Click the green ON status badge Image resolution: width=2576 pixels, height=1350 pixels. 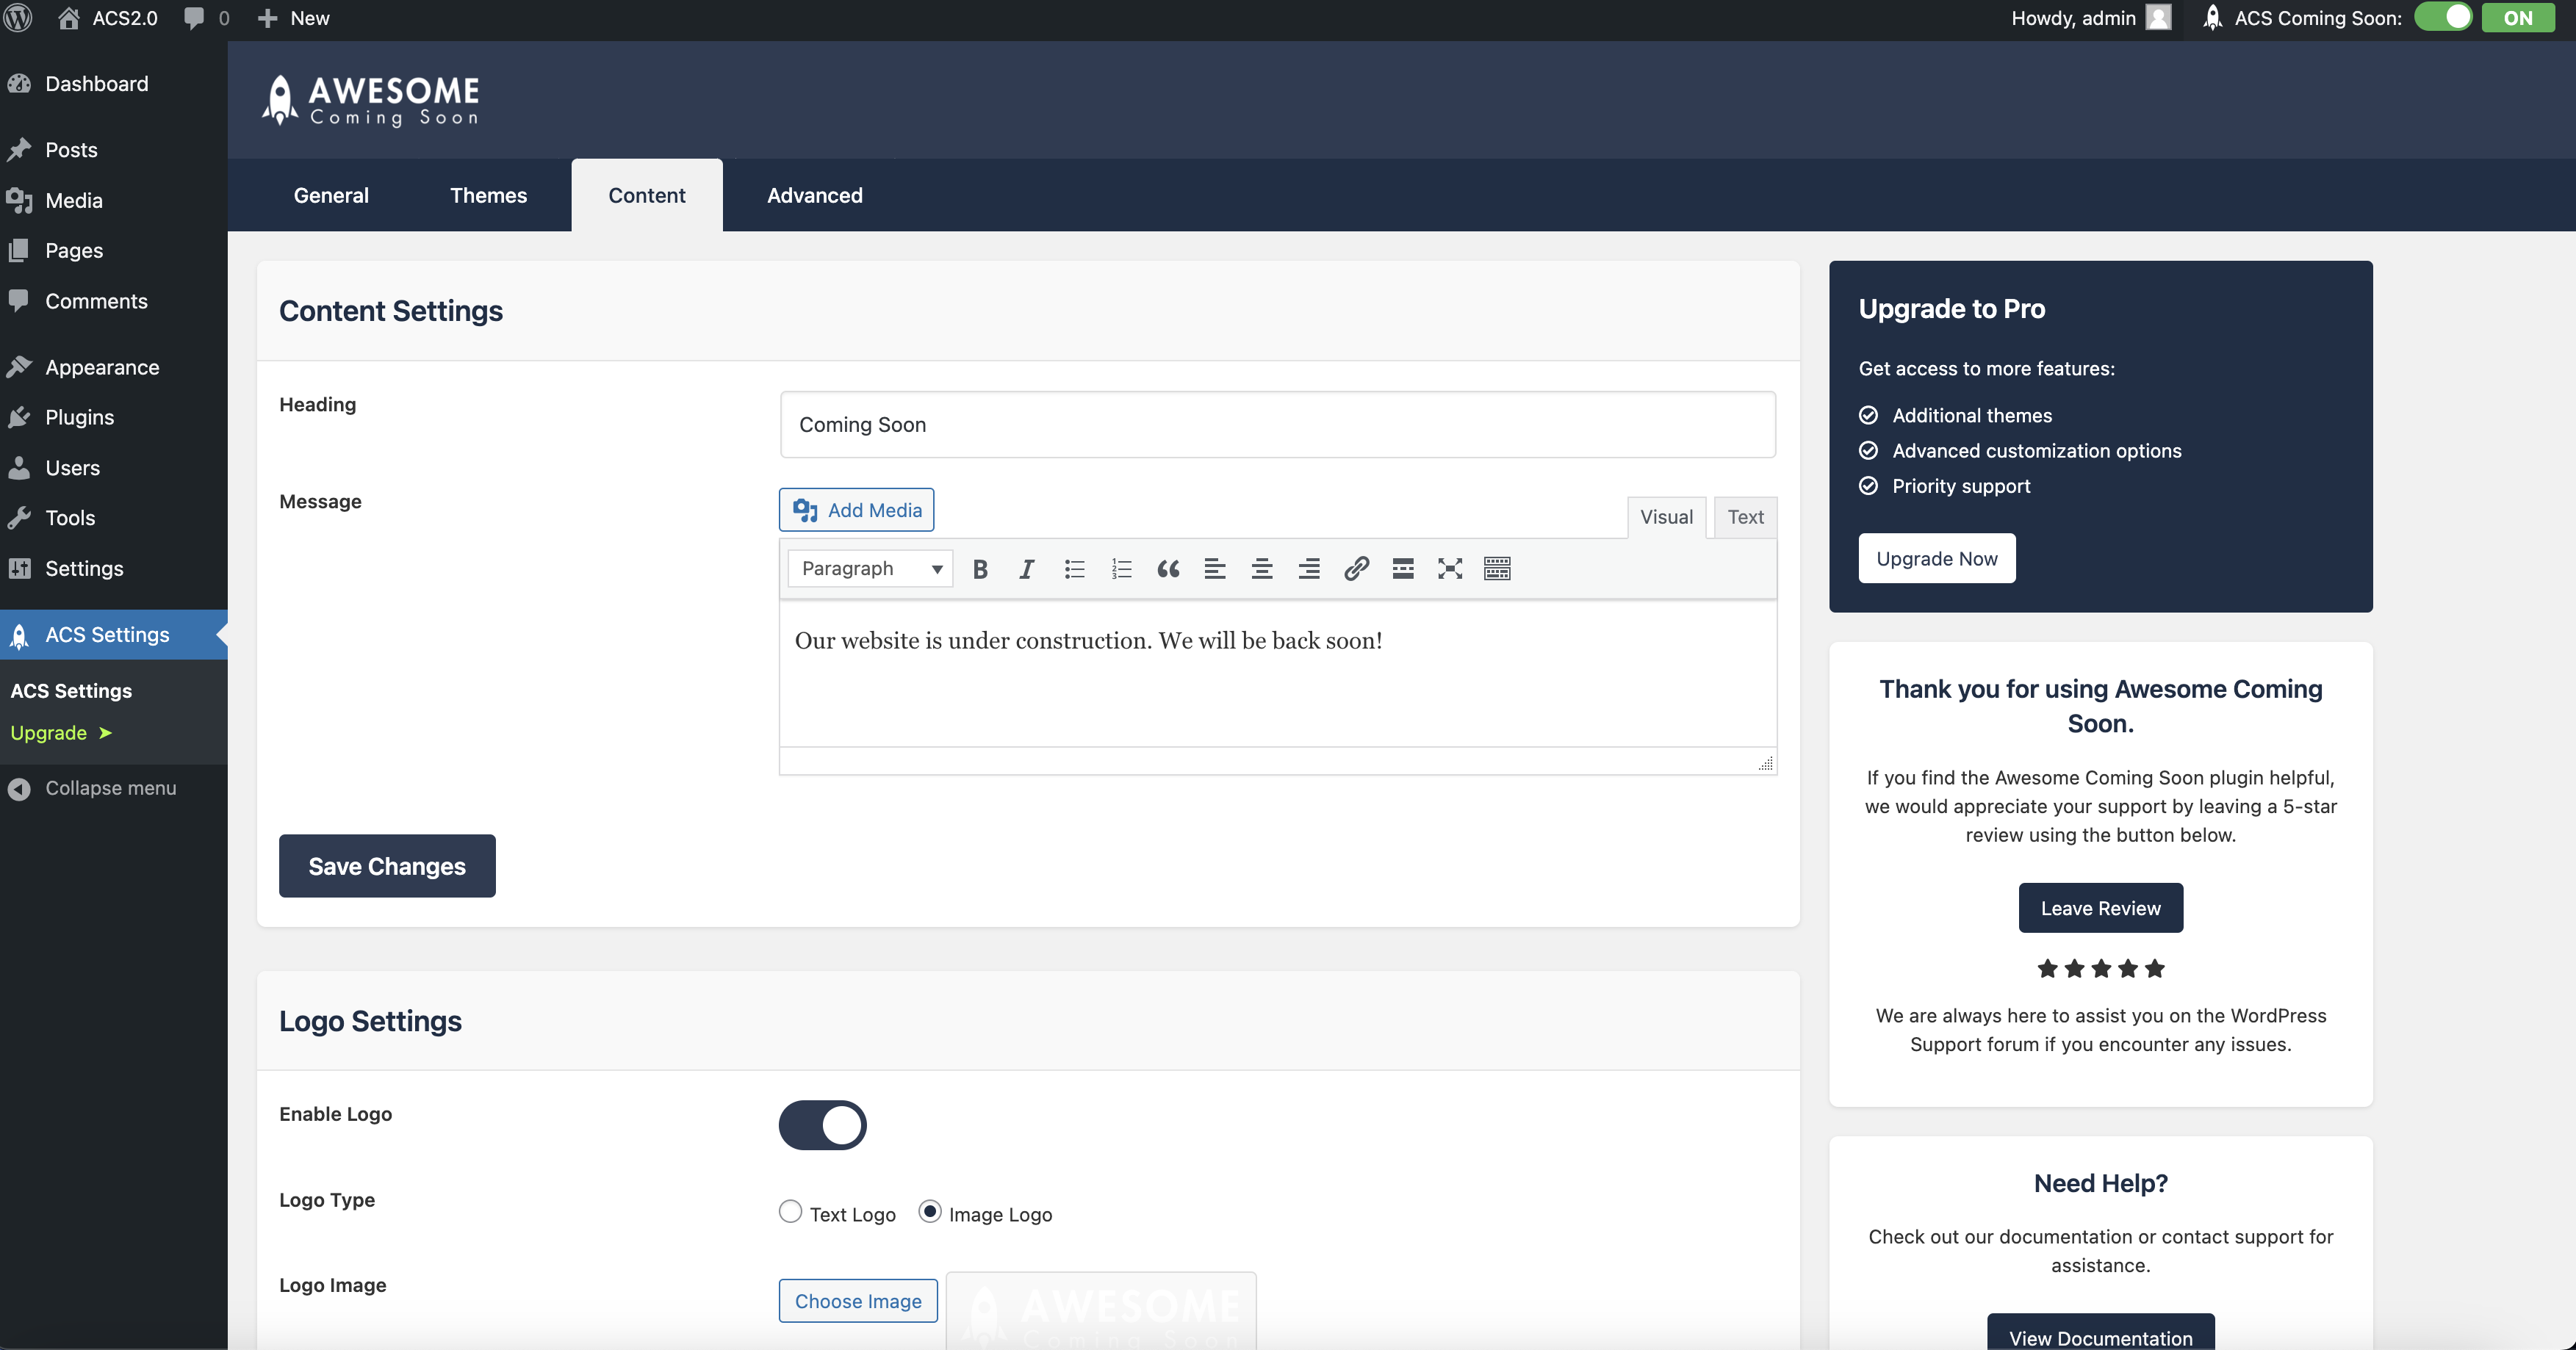pyautogui.click(x=2517, y=18)
